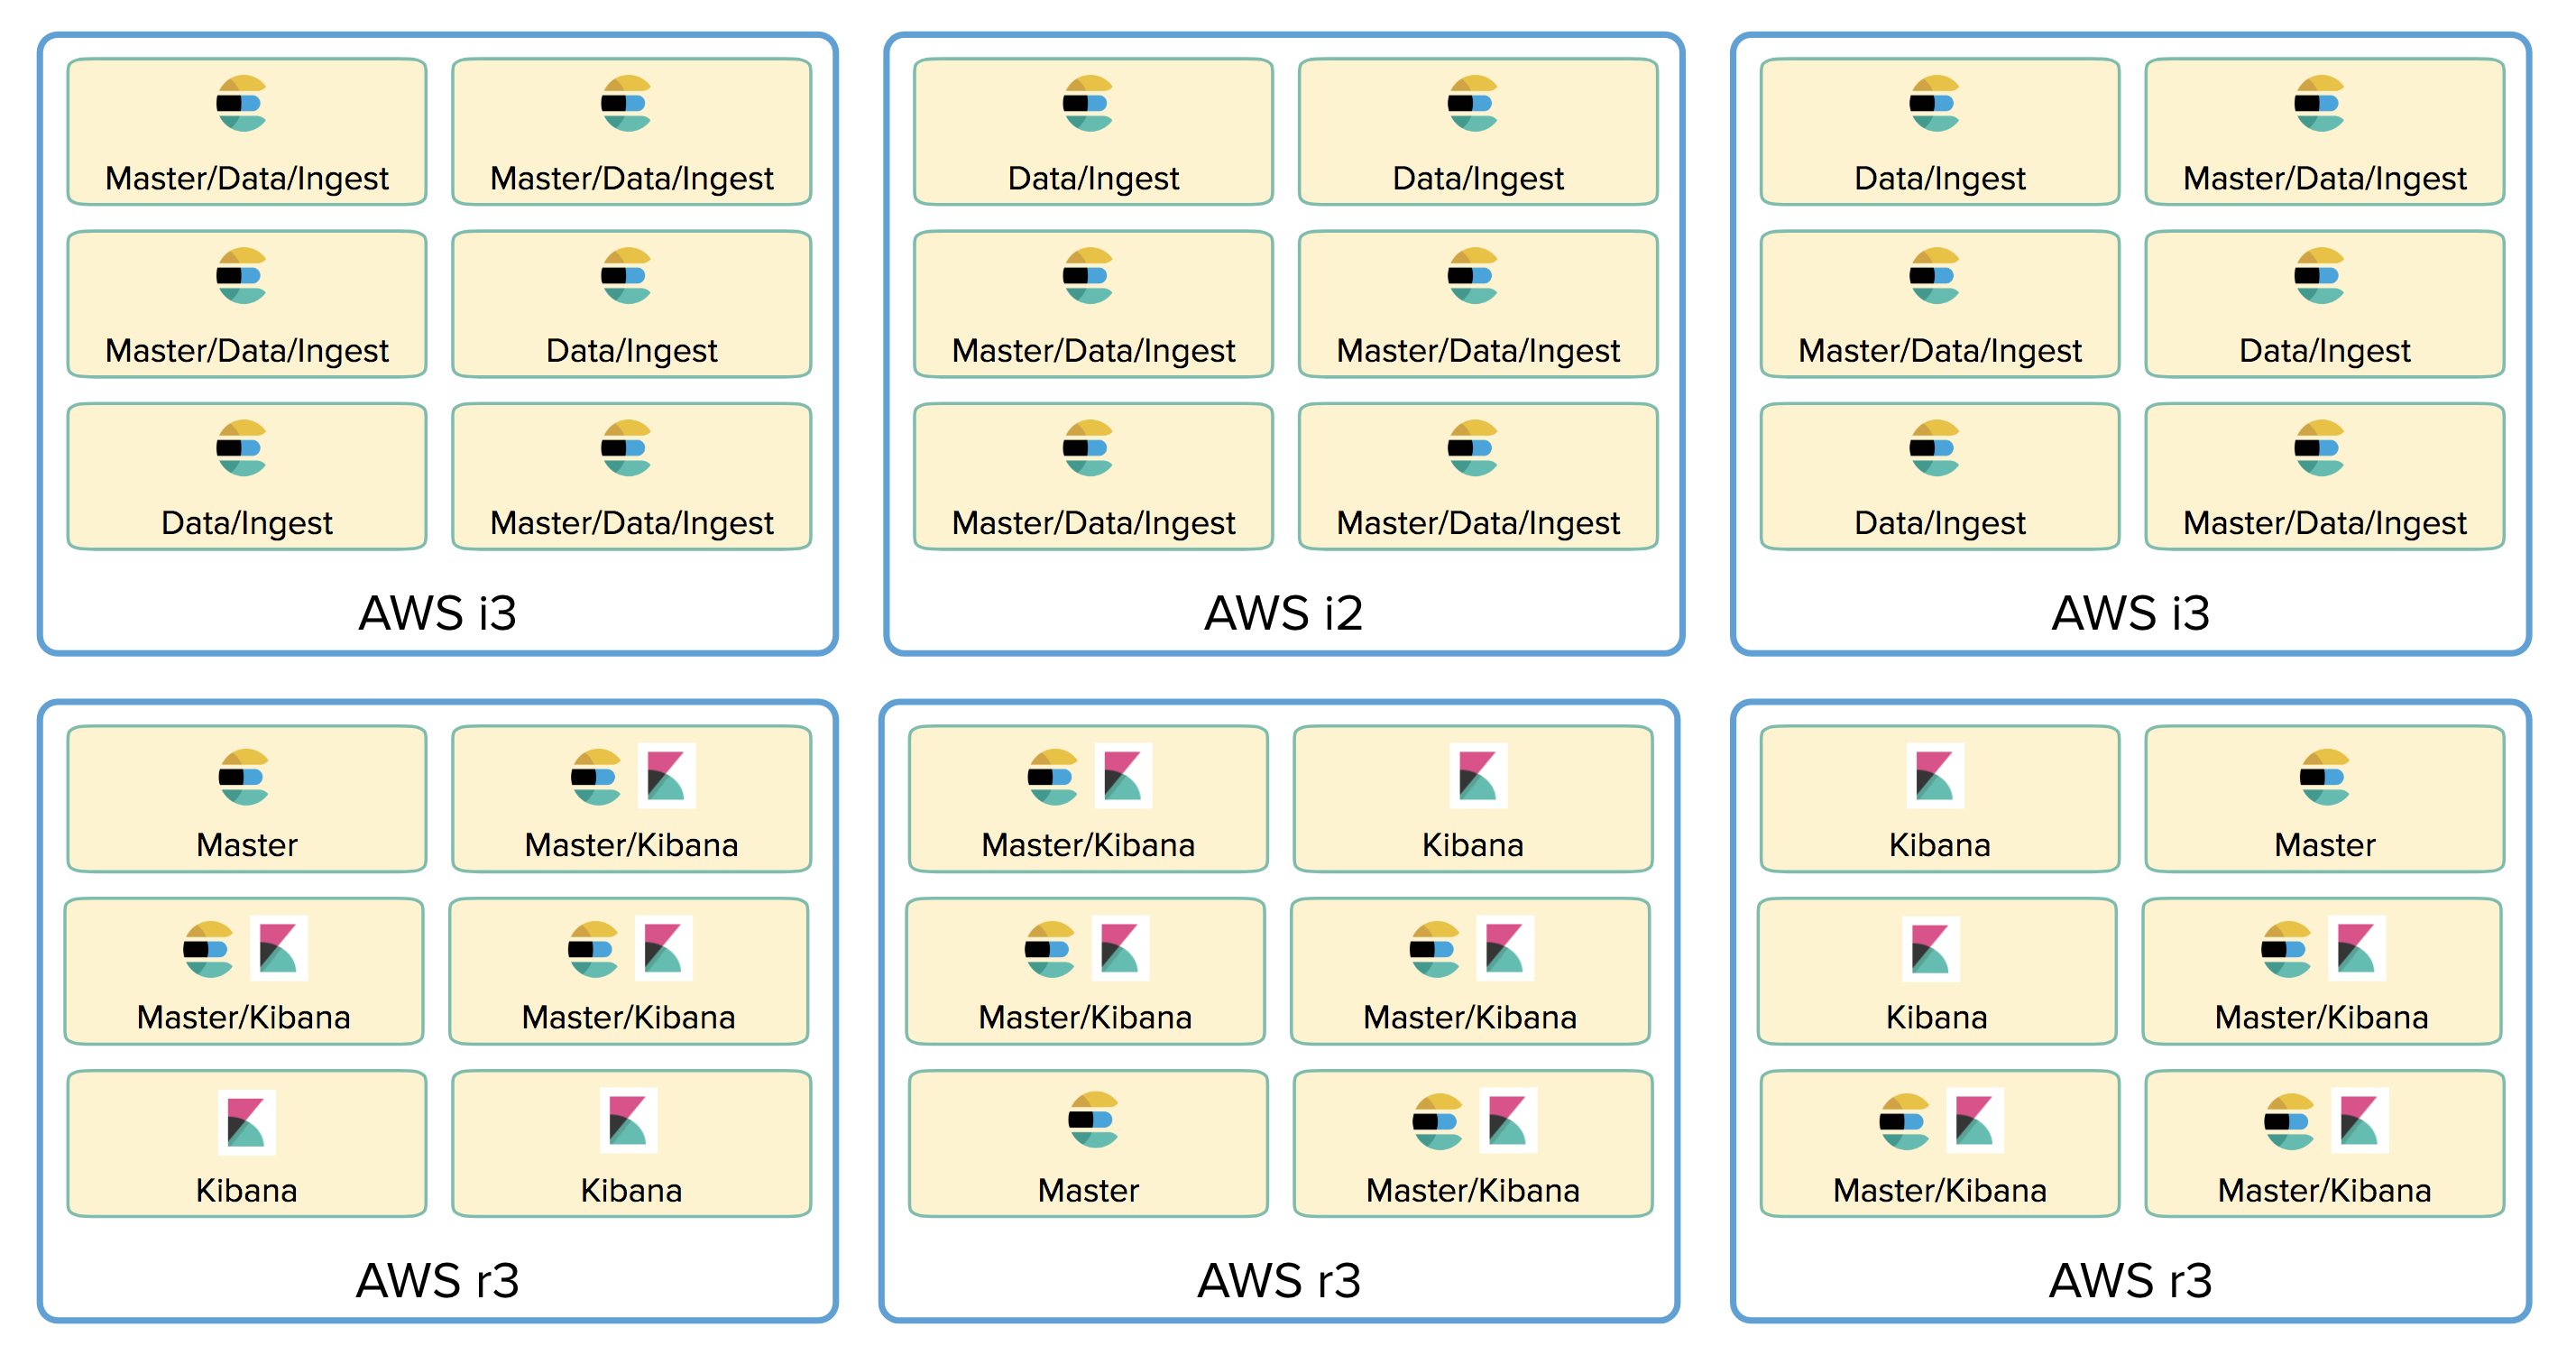Click Kibana icon of top-row Kibana node, right r3 group
This screenshot has height=1364, width=2576.
[x=1935, y=776]
